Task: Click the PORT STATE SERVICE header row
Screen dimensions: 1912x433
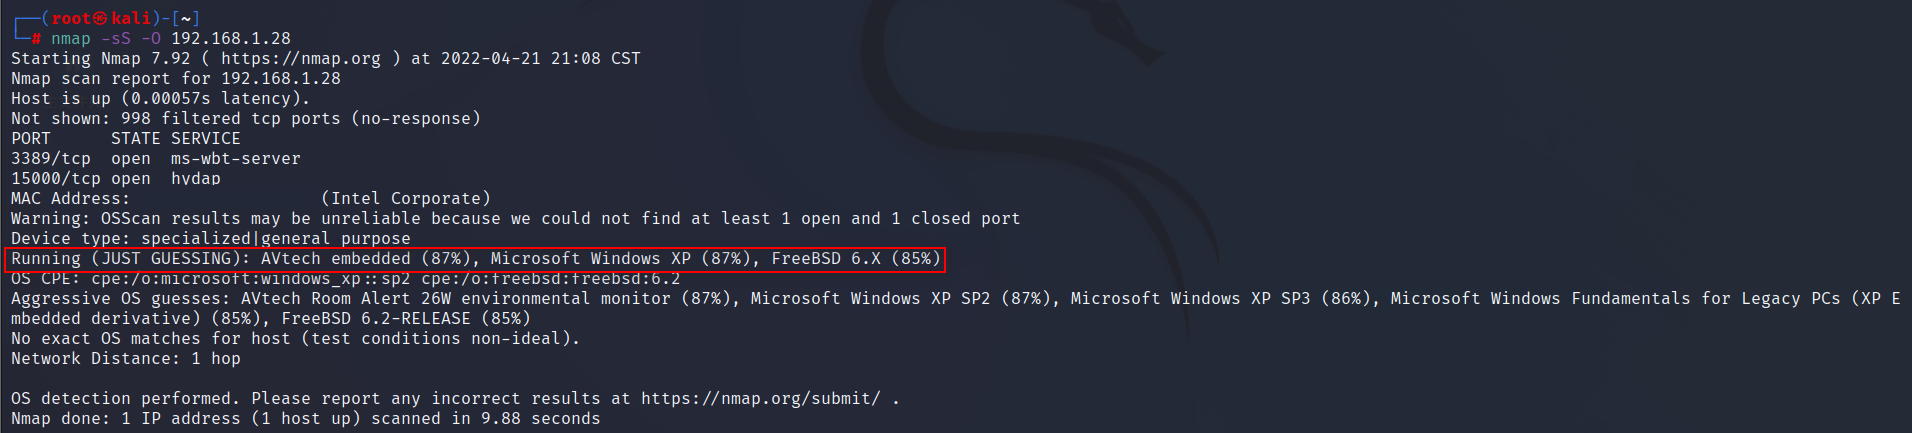Action: pyautogui.click(x=126, y=138)
